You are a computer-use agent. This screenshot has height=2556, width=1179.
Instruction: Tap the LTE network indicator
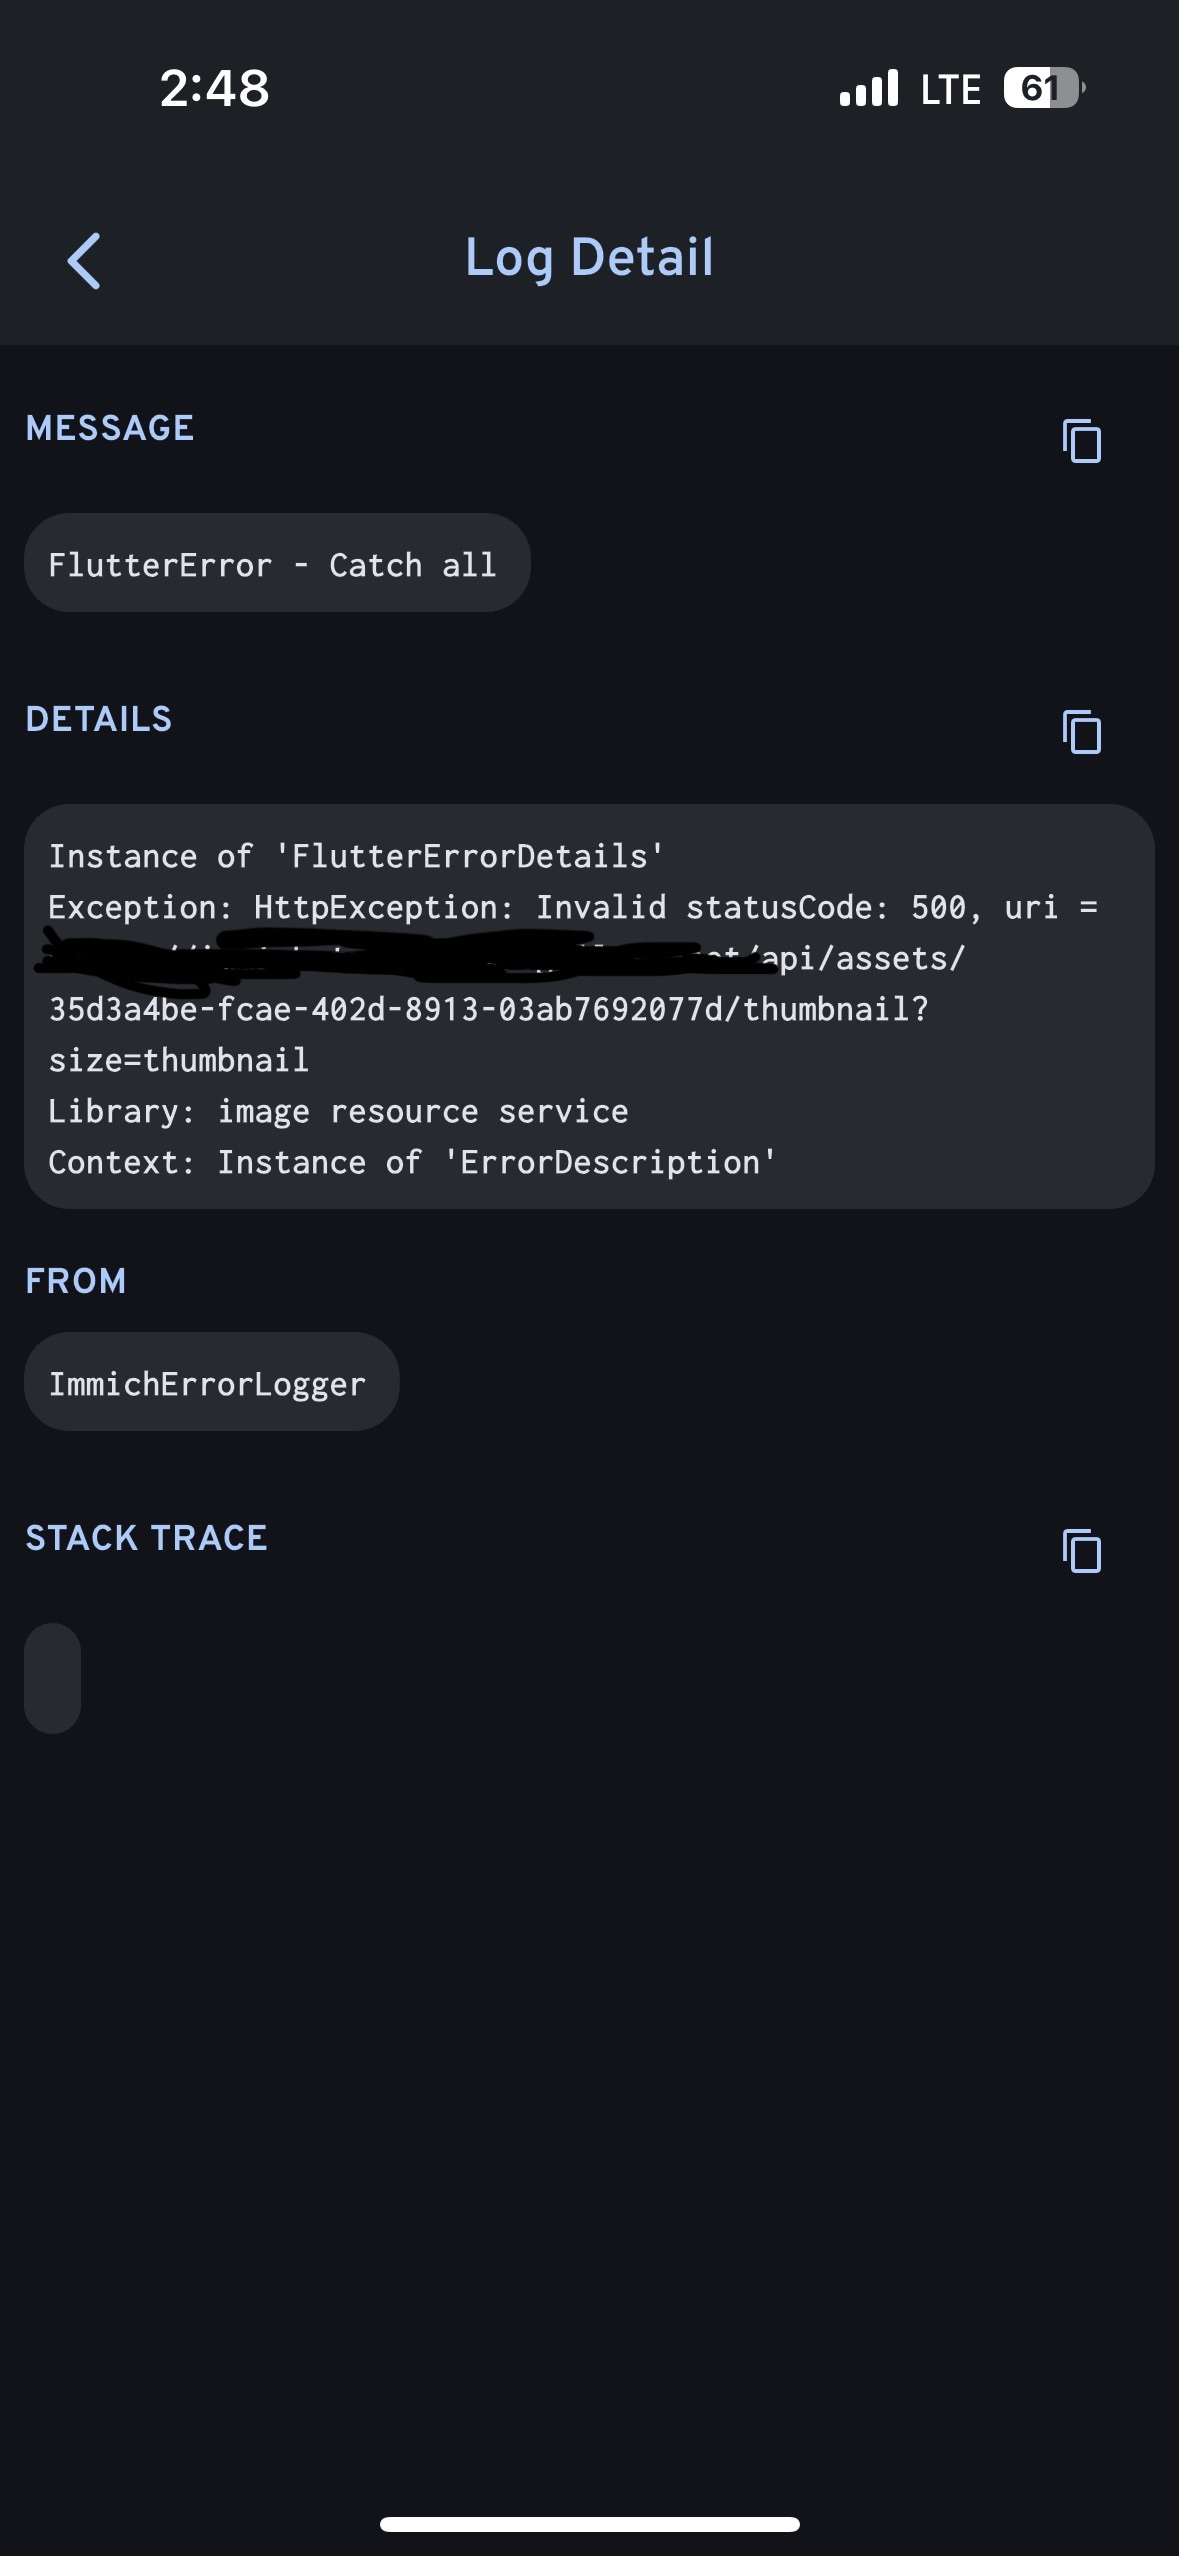point(950,89)
